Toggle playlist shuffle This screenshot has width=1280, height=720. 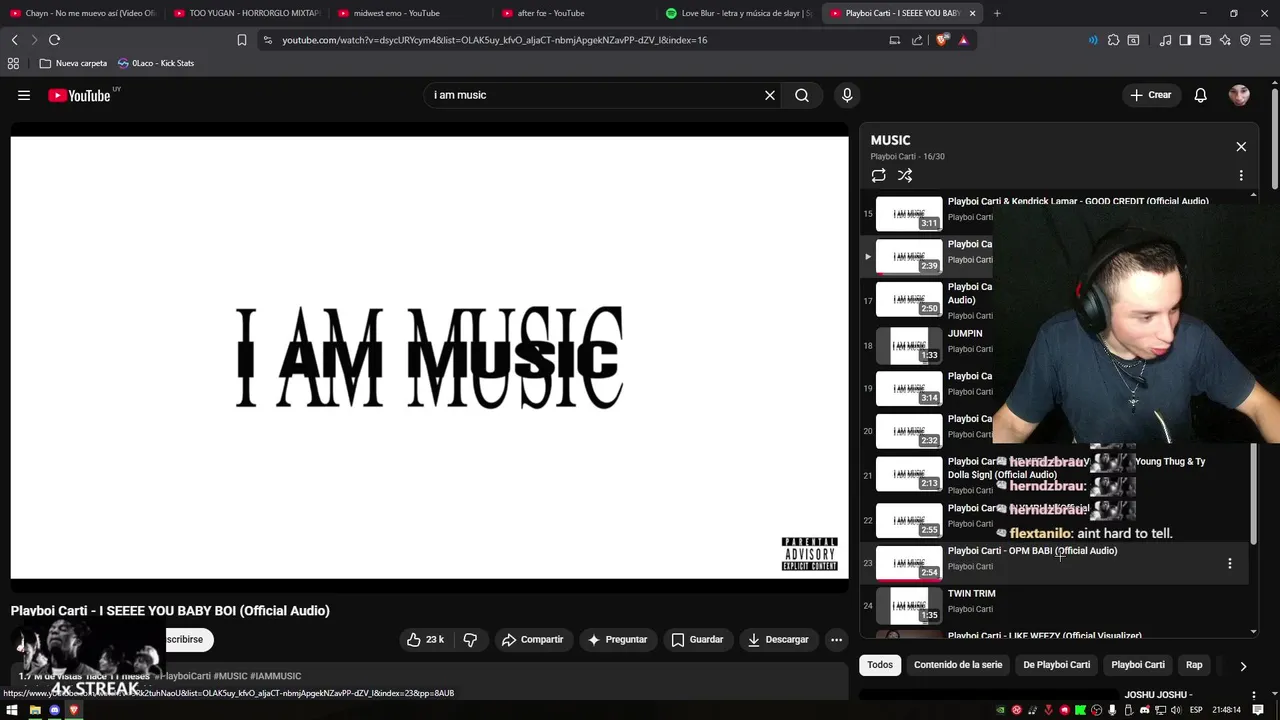905,175
